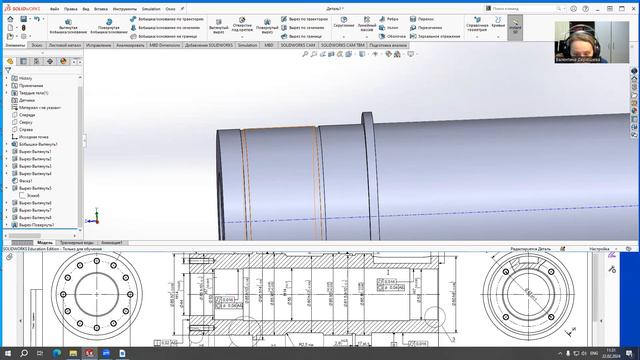
Task: Click the Home icon in quick toolbar
Action: coord(10,19)
